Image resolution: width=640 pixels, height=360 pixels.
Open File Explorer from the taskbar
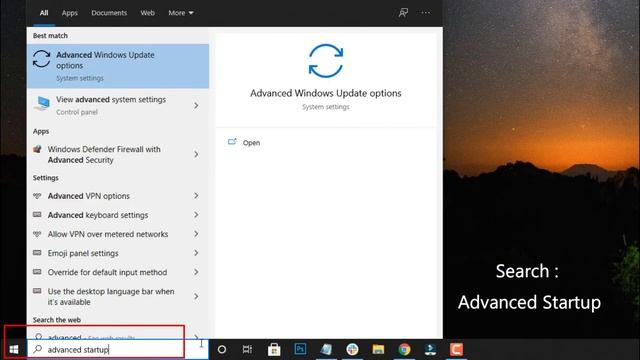[378, 349]
